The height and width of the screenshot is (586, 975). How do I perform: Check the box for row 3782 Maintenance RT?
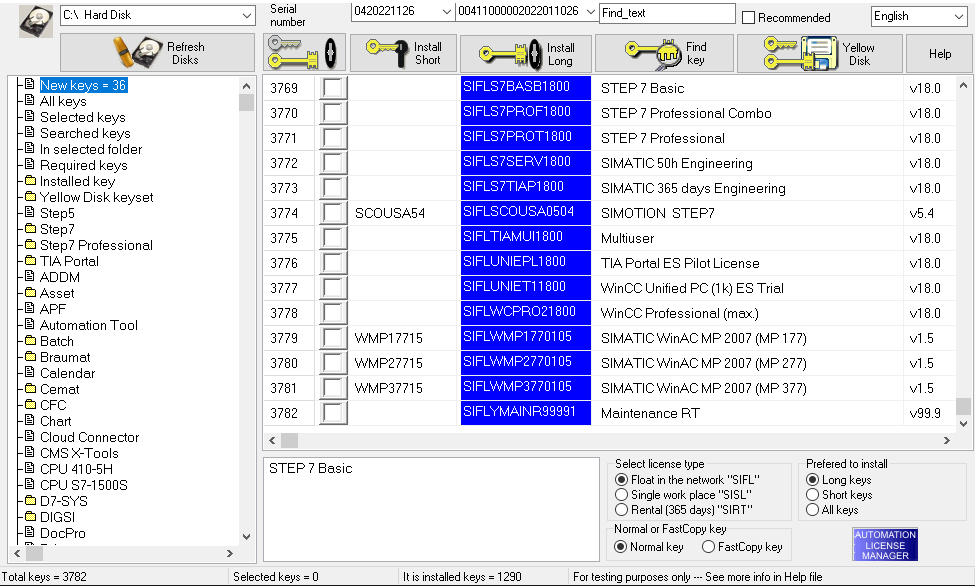333,412
